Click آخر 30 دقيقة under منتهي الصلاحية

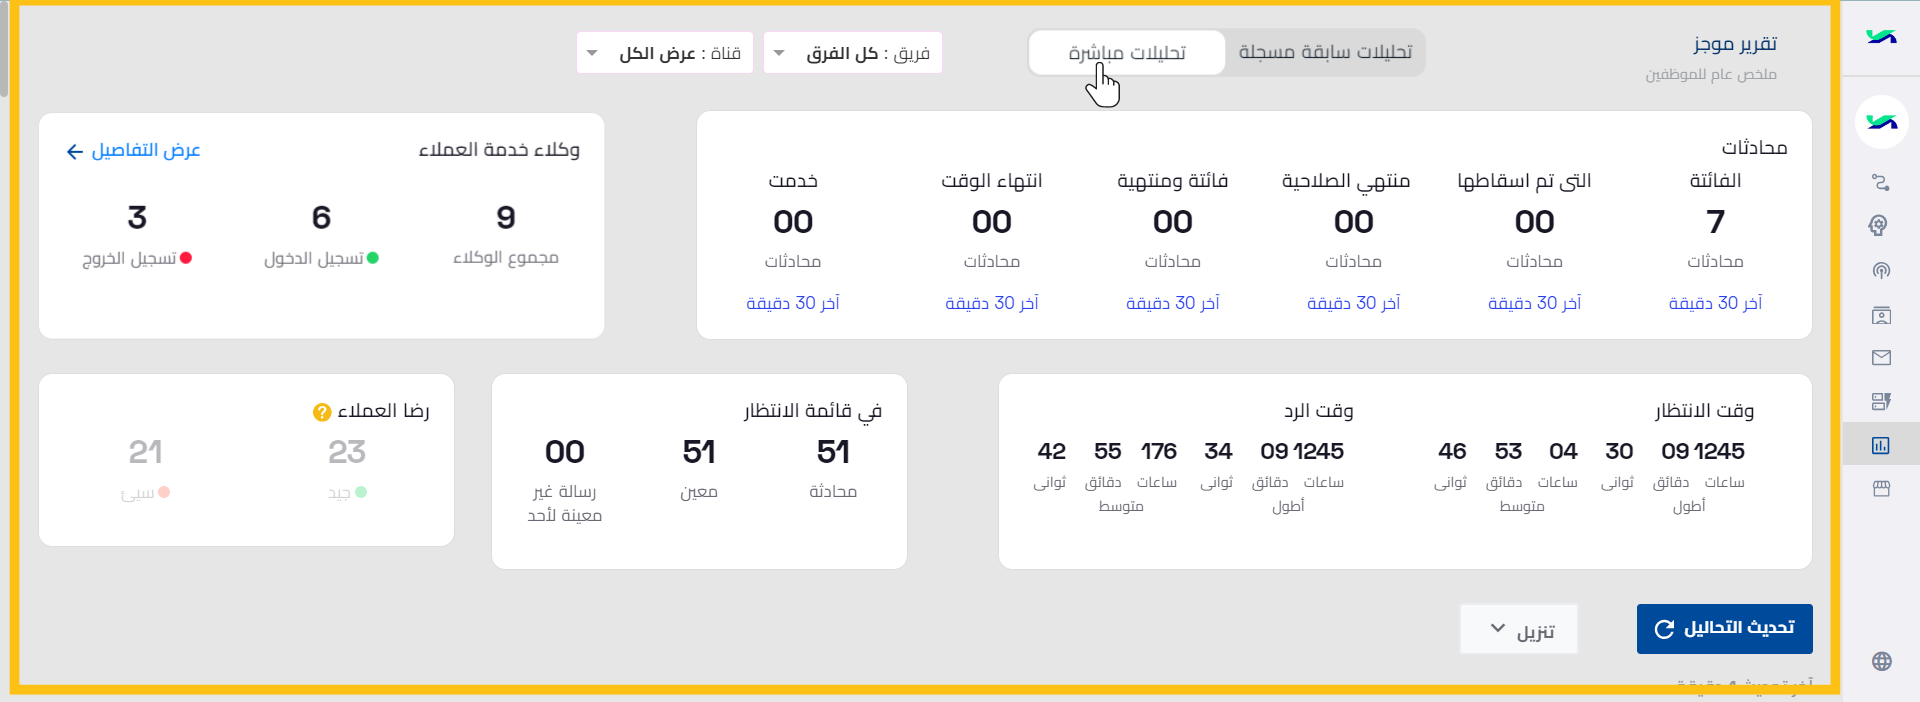1353,303
